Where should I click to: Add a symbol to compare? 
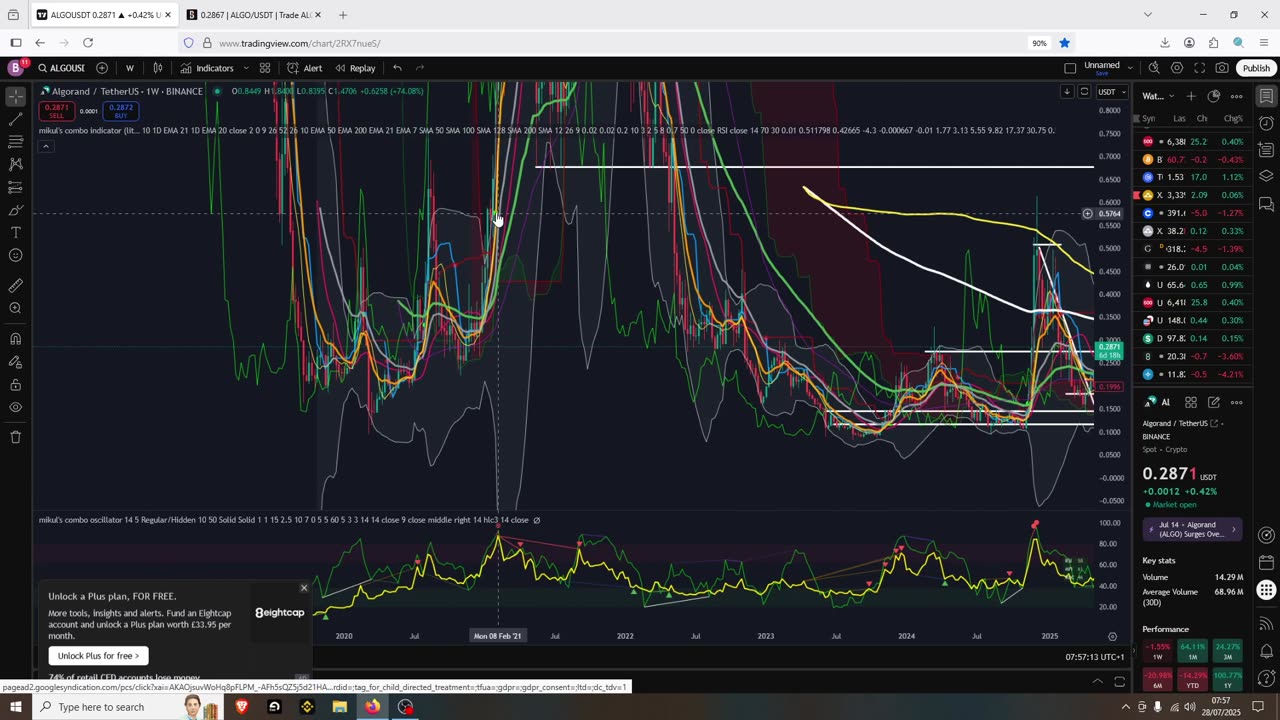coord(102,68)
